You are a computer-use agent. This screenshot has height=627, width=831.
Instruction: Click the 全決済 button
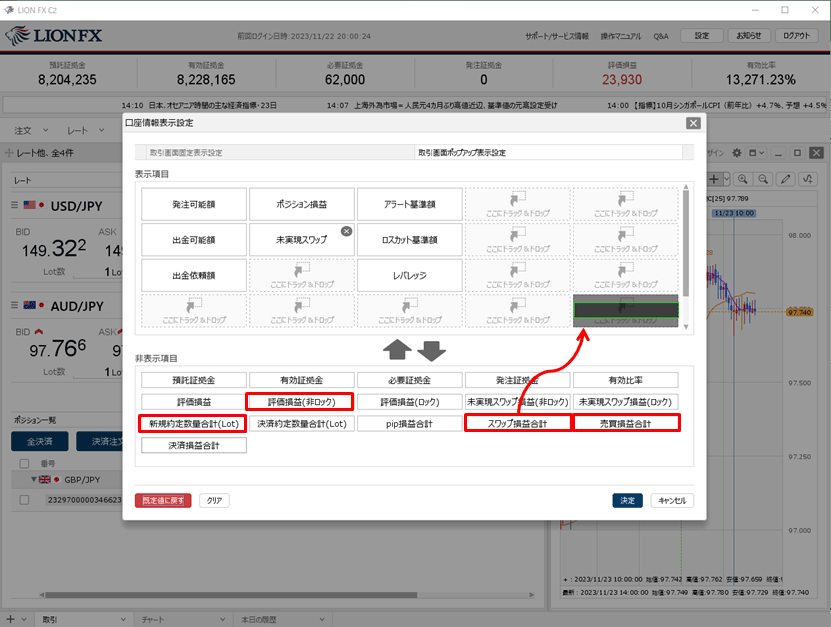pos(40,441)
